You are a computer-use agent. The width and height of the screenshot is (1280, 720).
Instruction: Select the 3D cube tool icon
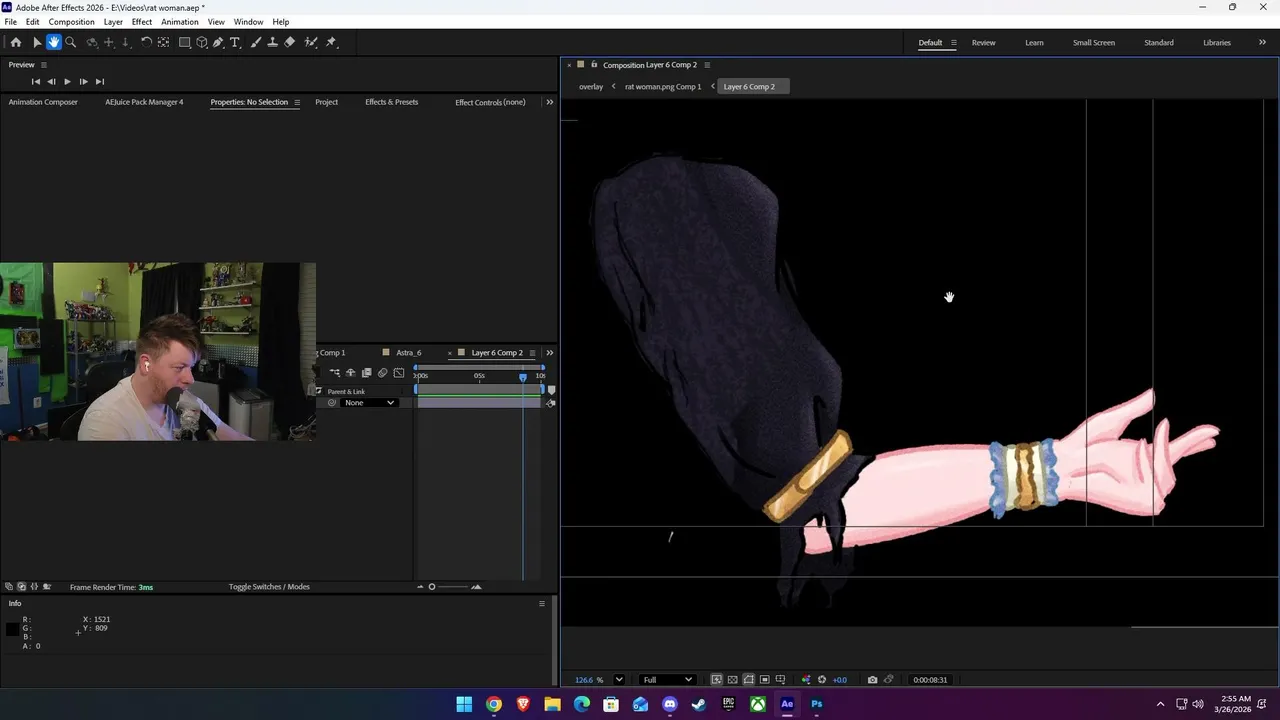pyautogui.click(x=202, y=42)
